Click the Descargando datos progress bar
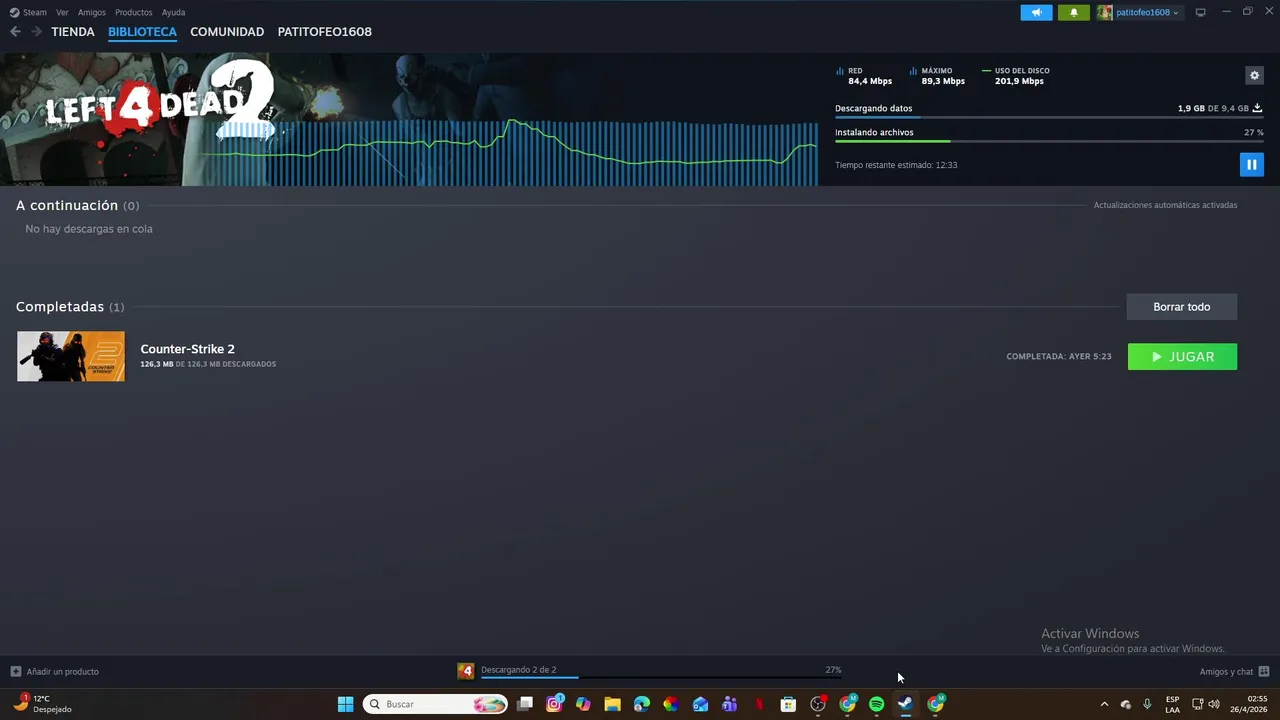 tap(1049, 117)
